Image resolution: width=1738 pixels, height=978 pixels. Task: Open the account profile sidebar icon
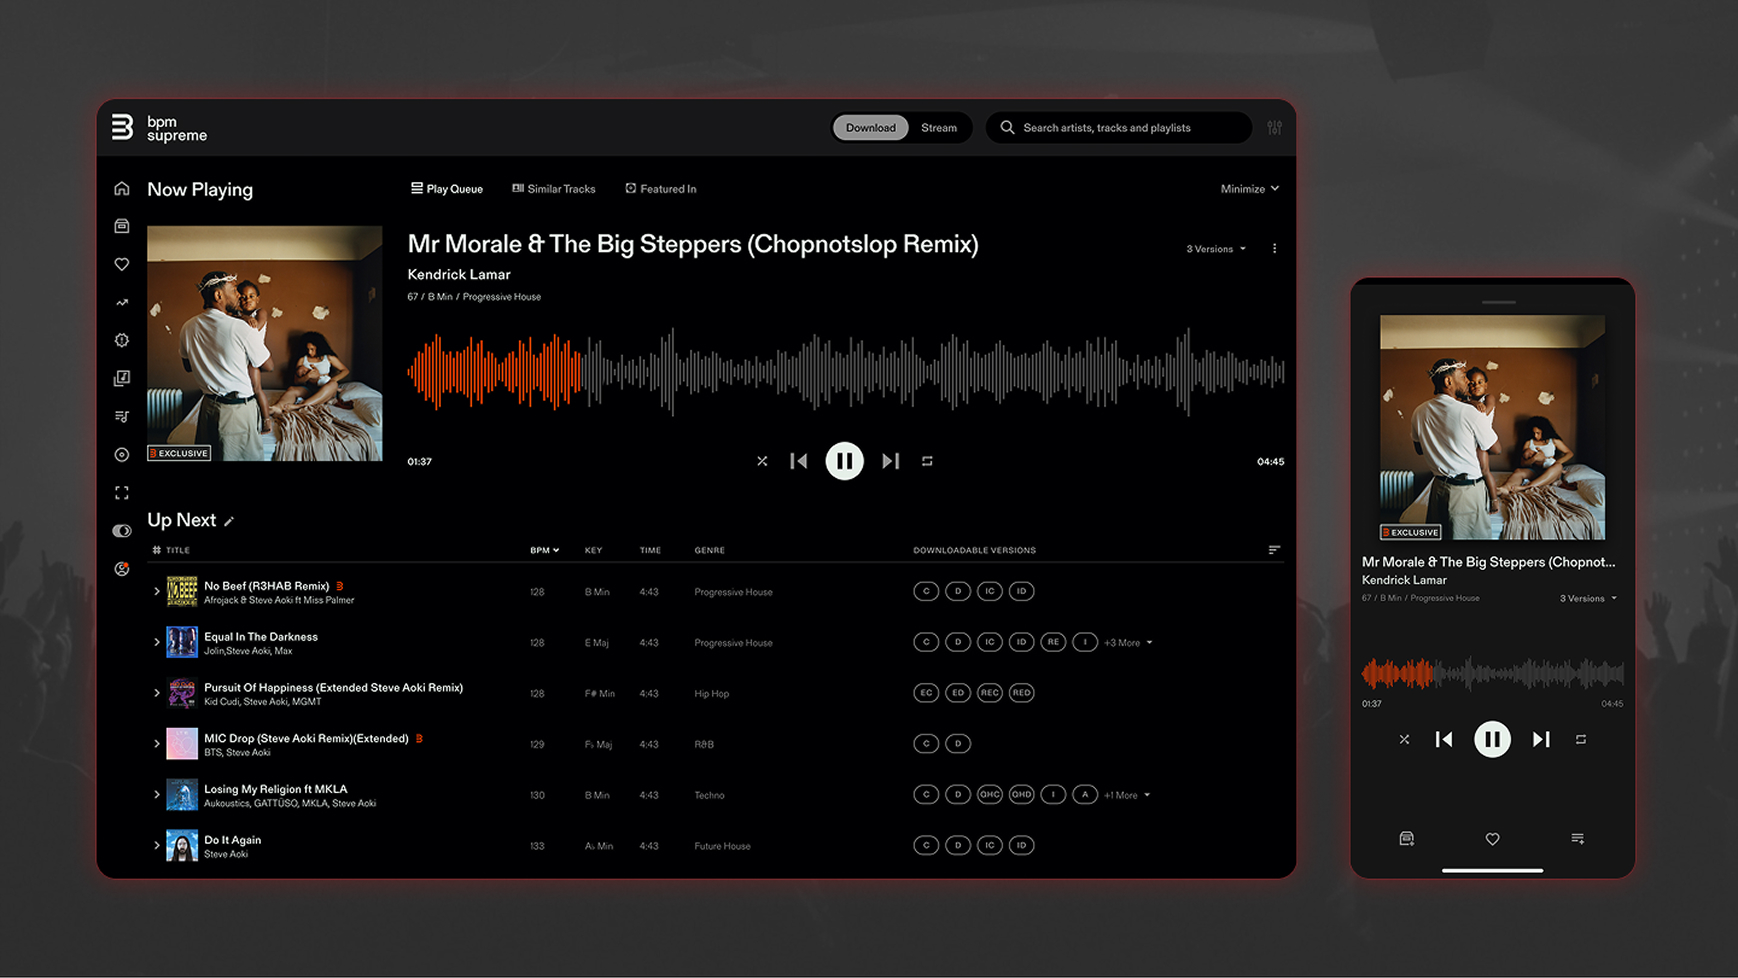(122, 569)
